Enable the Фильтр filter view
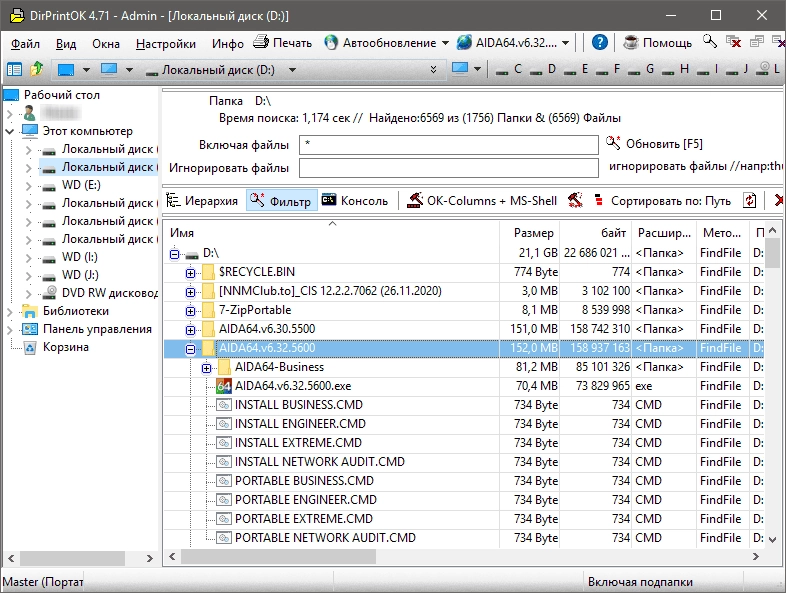The width and height of the screenshot is (786, 593). click(x=281, y=201)
